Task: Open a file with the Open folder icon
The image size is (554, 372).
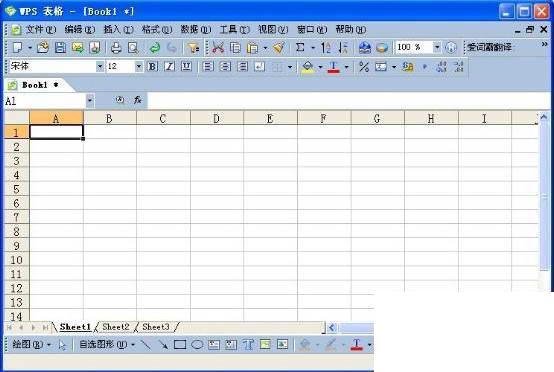Action: pos(43,47)
